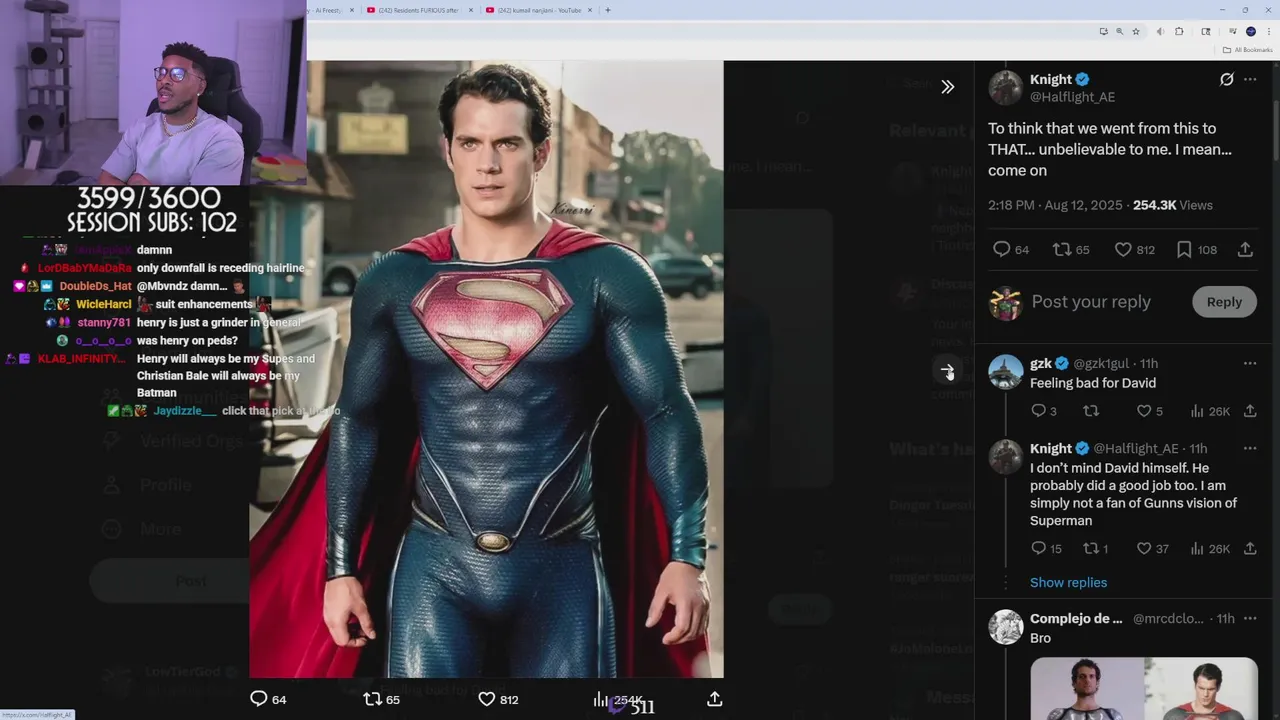Open more options on Knight's follow-up reply
The height and width of the screenshot is (720, 1280).
tap(1250, 448)
